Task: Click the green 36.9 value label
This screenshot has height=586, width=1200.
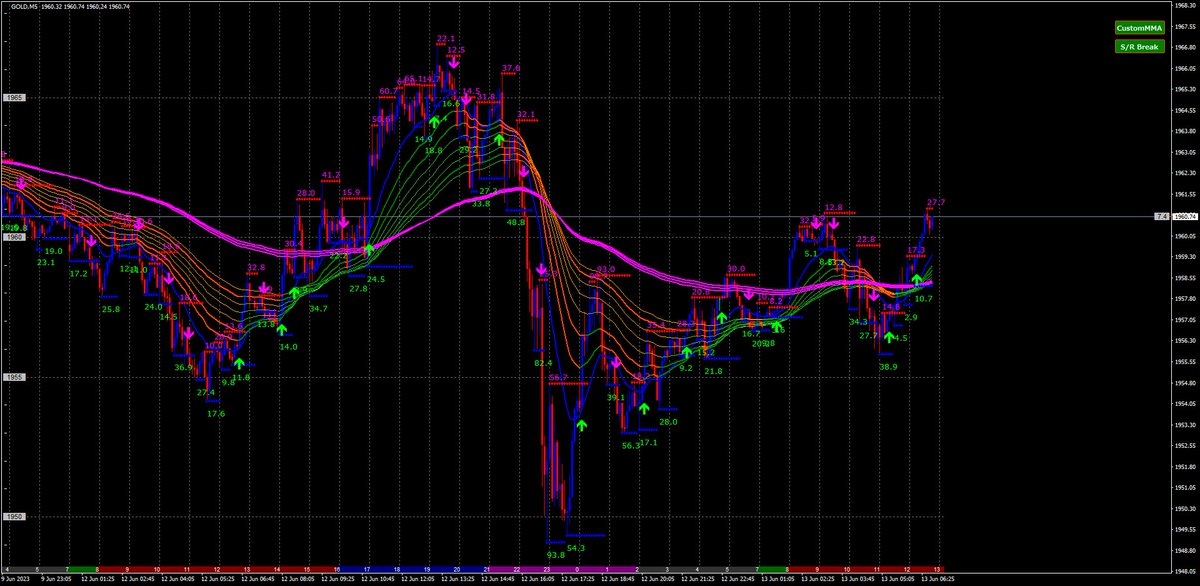Action: 183,368
